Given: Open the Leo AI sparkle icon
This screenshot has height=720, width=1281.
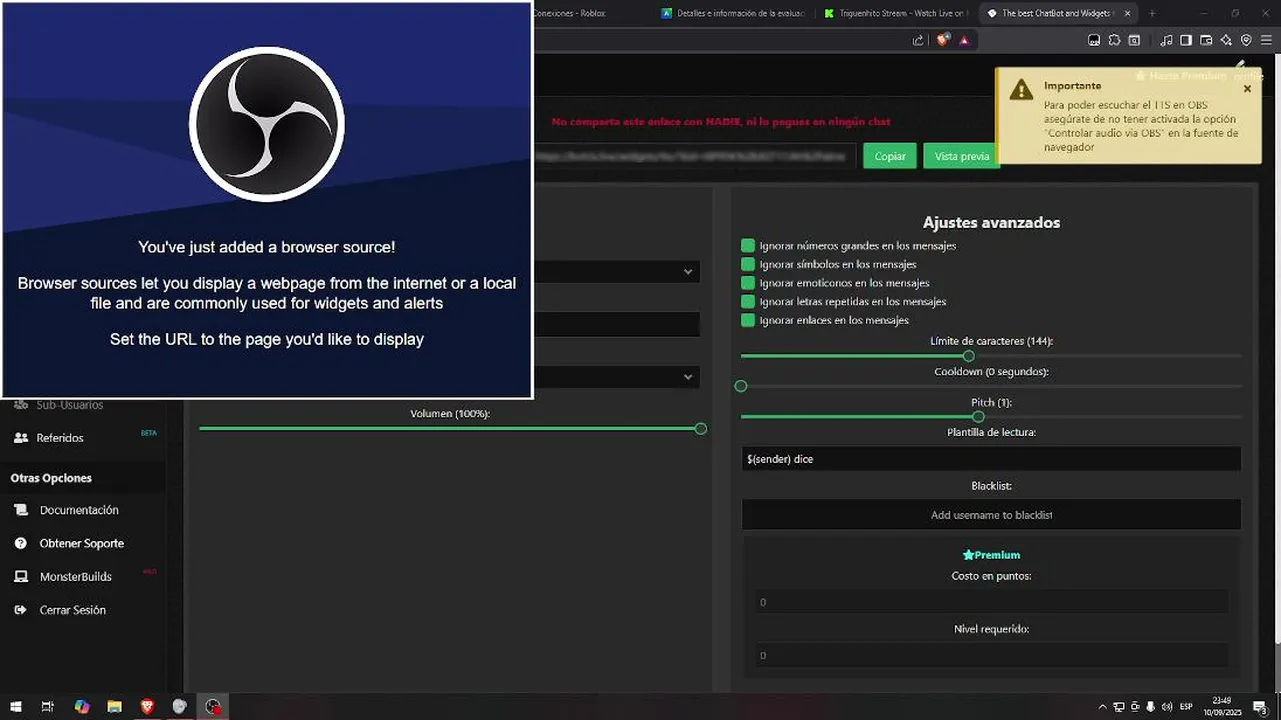Looking at the screenshot, I should 1226,40.
